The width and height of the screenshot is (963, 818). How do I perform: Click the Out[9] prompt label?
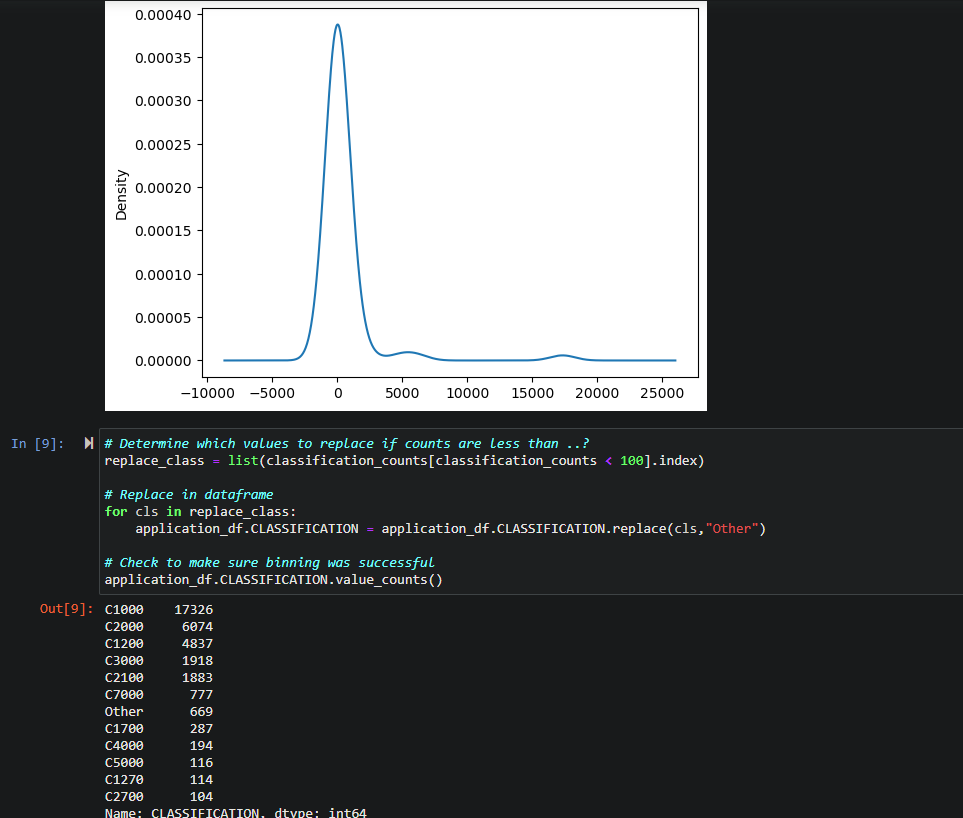[x=66, y=608]
